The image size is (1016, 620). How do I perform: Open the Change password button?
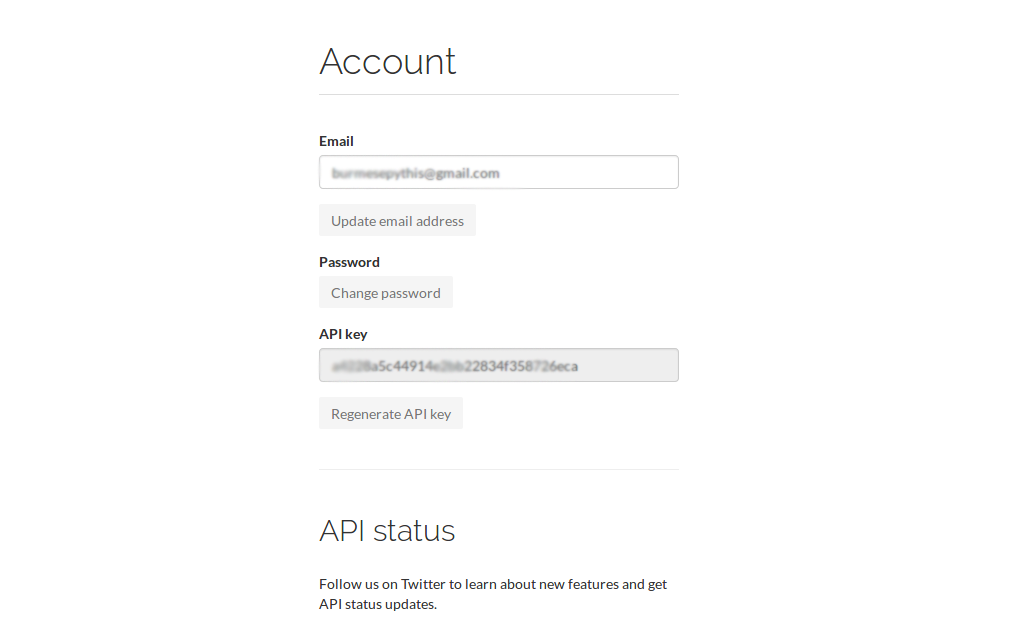point(386,293)
